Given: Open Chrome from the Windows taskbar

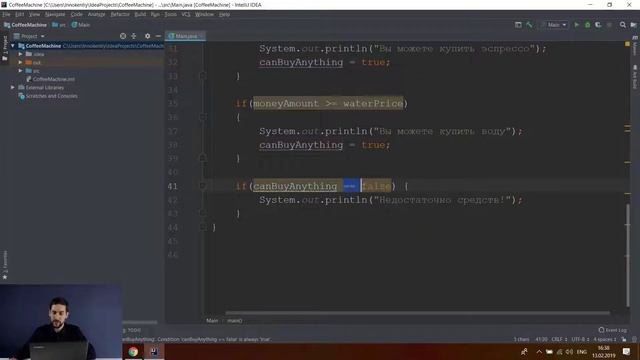Looking at the screenshot, I should [133, 352].
